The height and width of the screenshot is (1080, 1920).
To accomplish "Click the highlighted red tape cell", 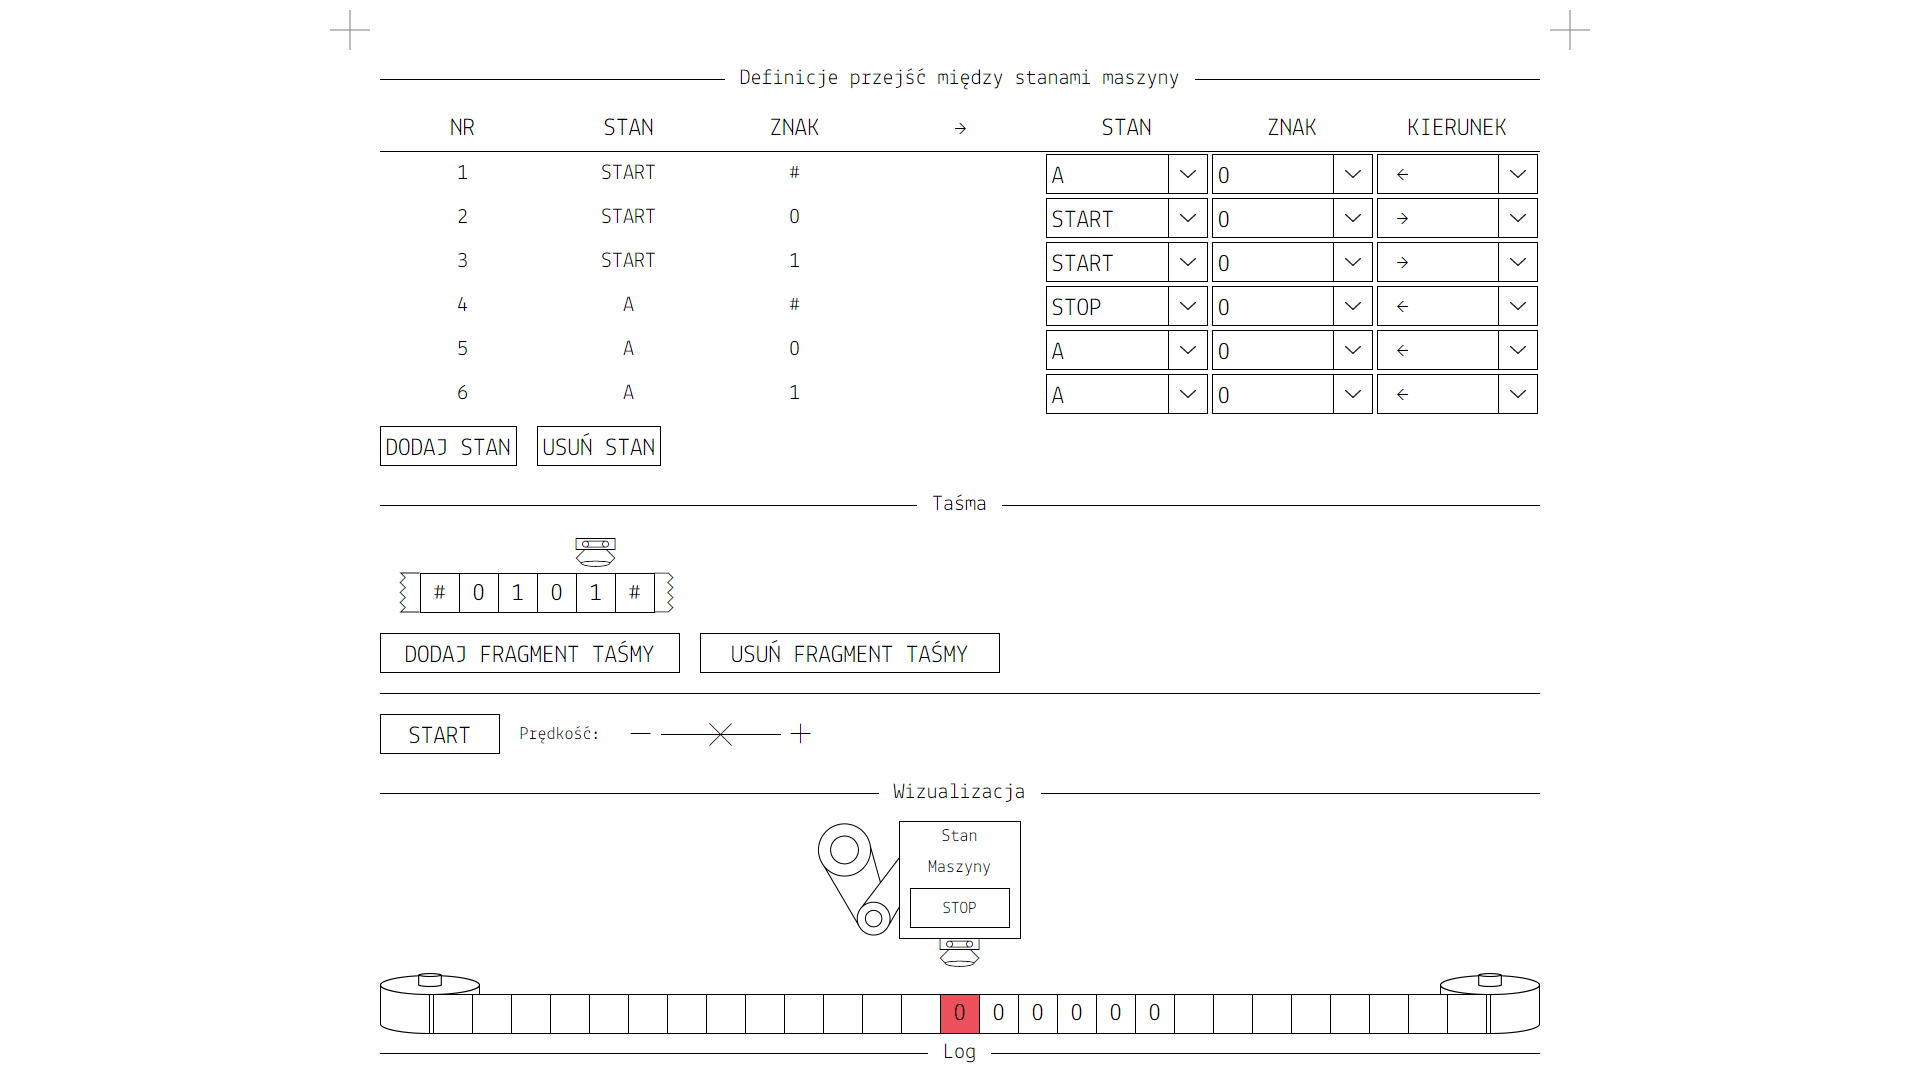I will pyautogui.click(x=959, y=1013).
